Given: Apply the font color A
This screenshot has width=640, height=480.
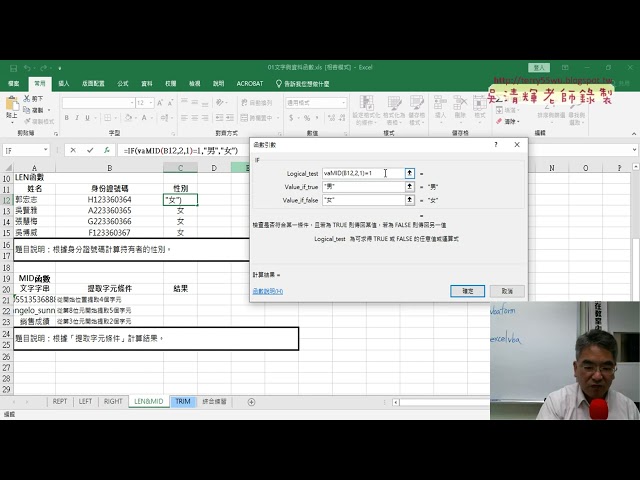Looking at the screenshot, I should (x=144, y=118).
